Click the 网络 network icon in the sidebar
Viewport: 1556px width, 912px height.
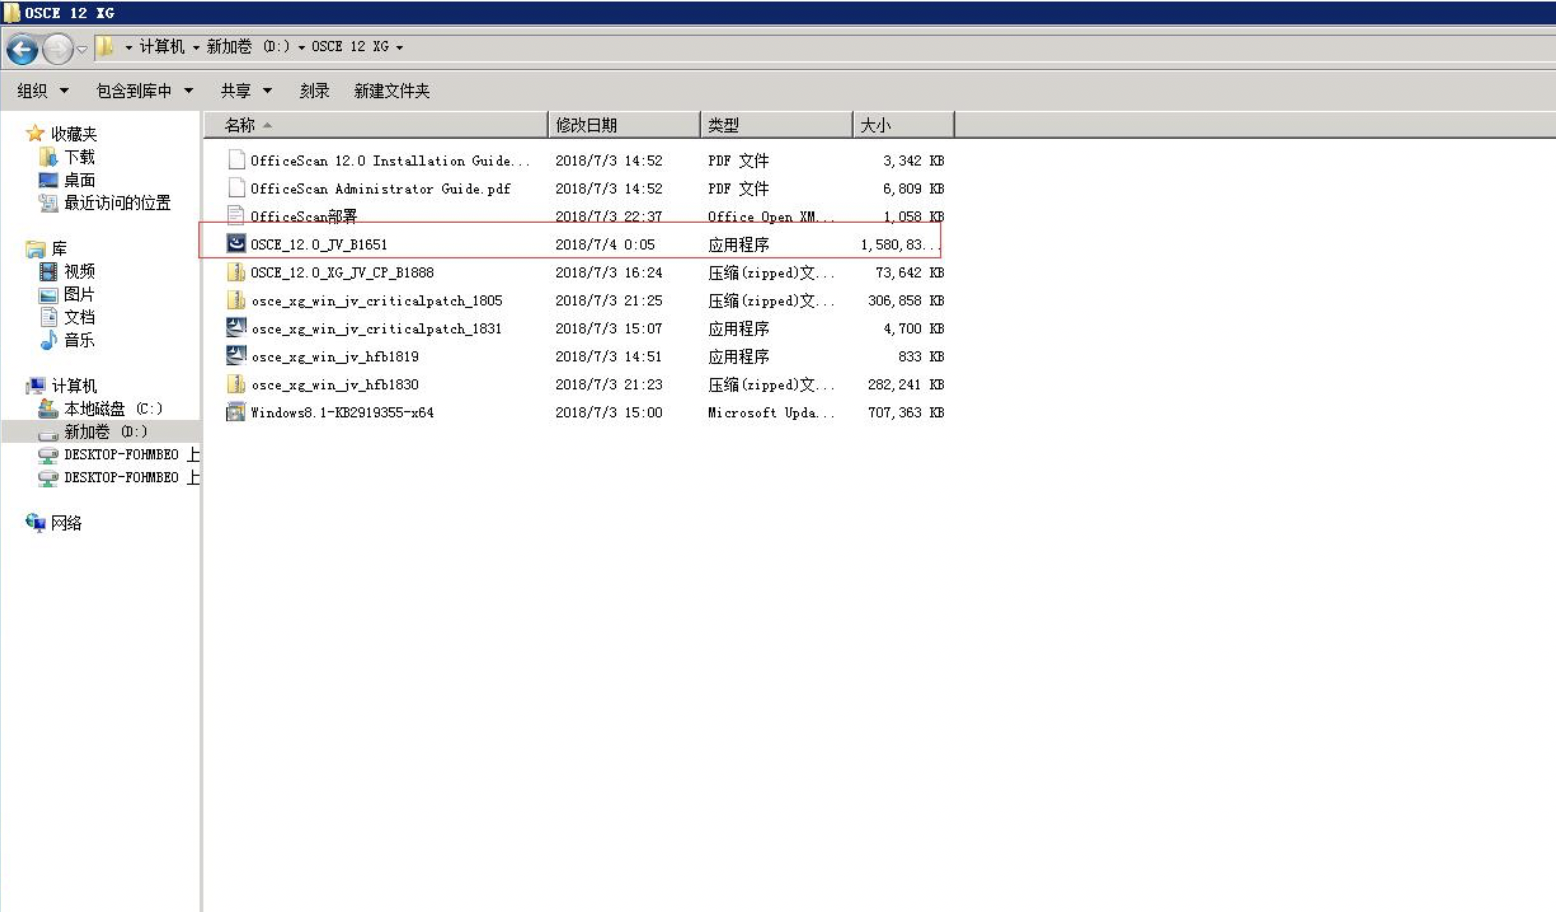point(35,522)
